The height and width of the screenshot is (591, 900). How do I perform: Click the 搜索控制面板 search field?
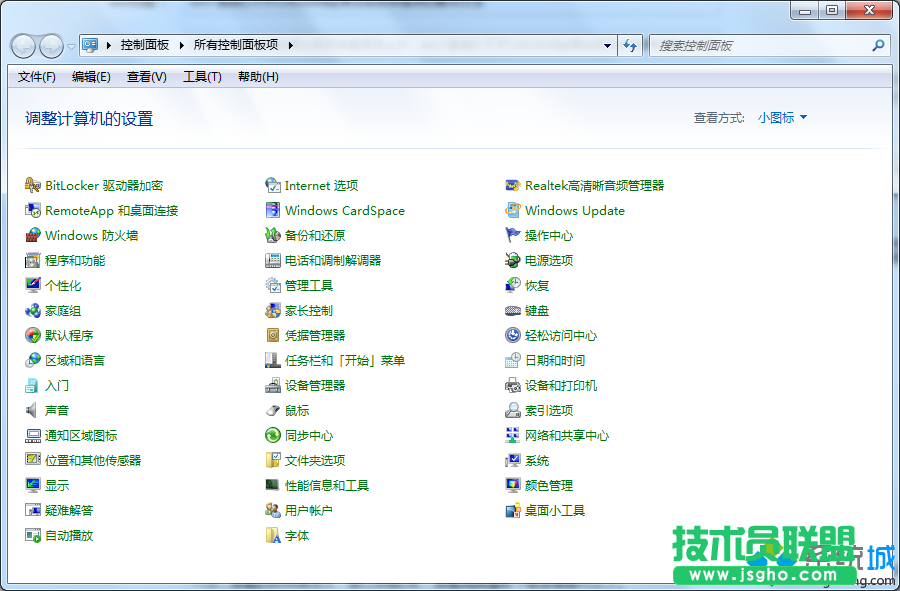[760, 46]
